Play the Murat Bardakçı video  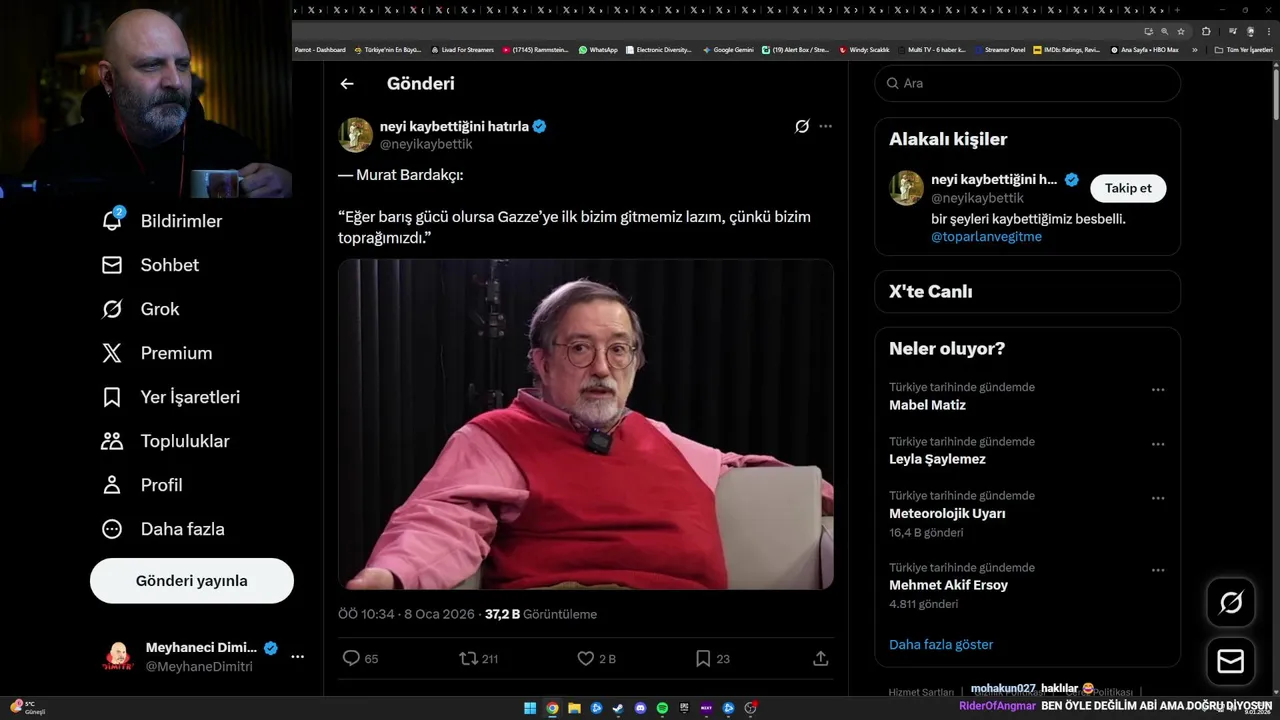click(x=585, y=424)
